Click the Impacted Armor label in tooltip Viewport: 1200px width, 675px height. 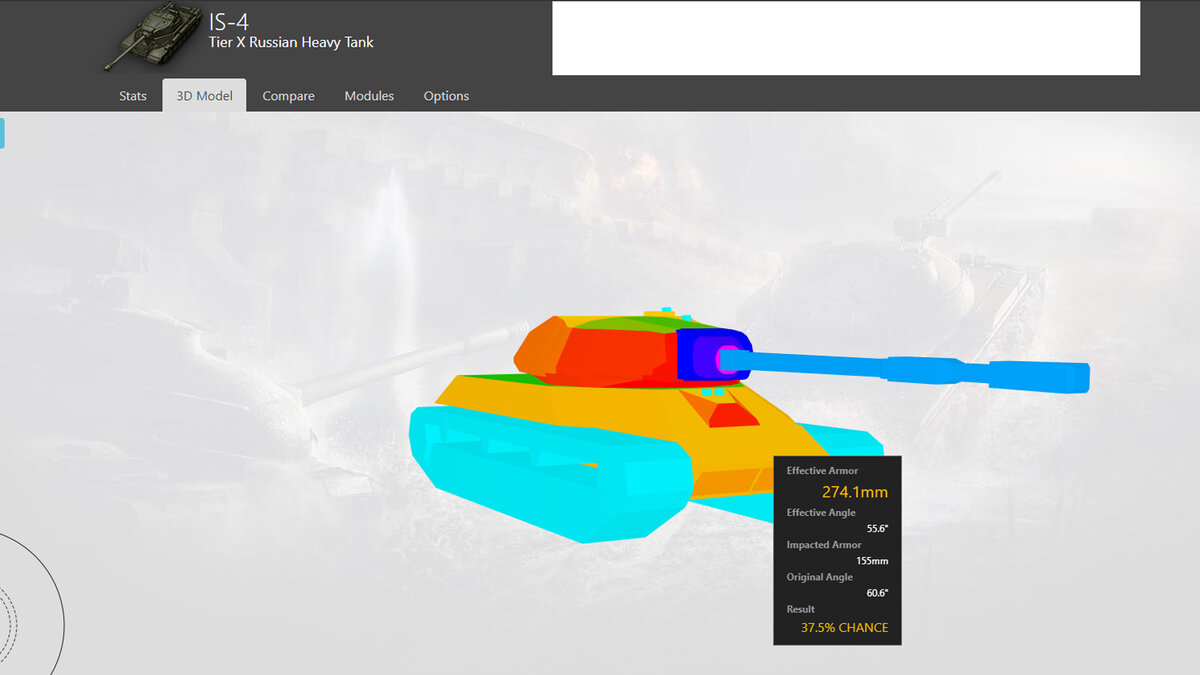(822, 544)
